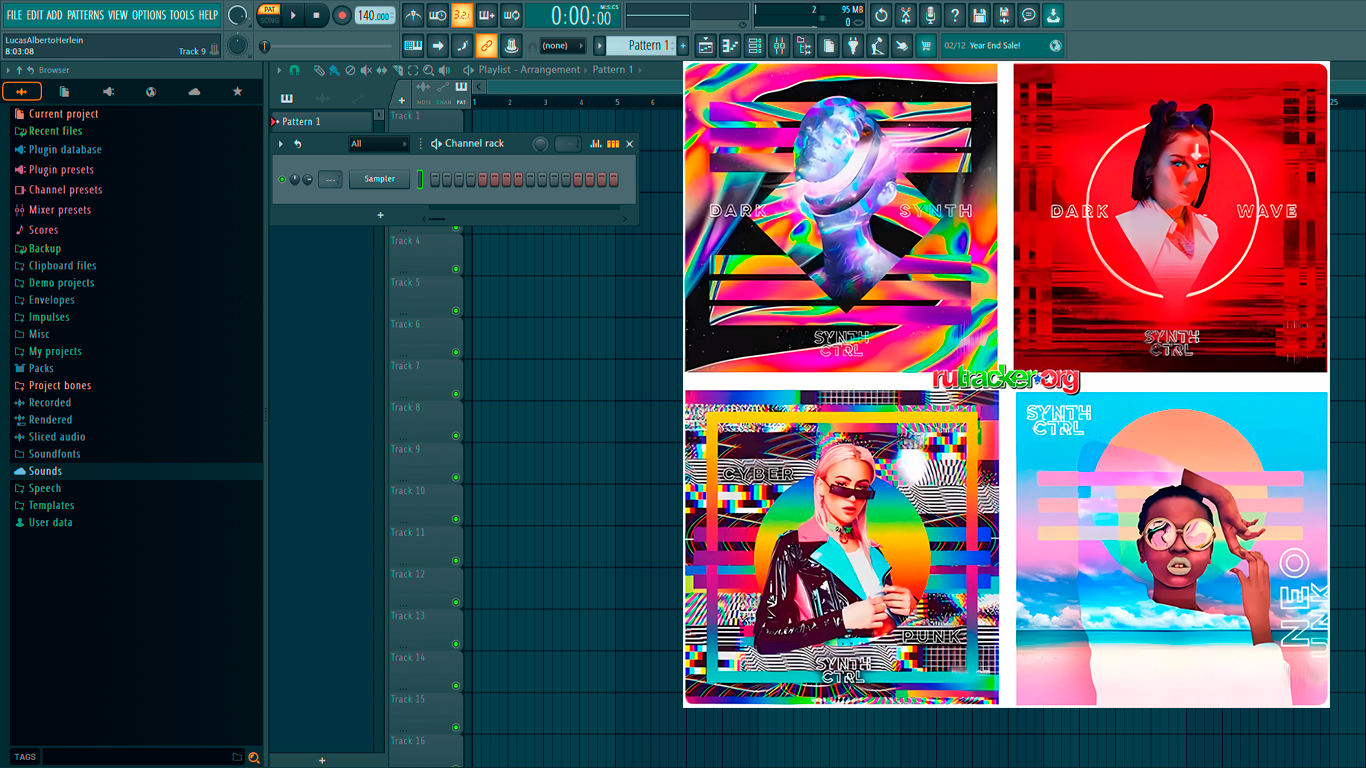Click the Play transport button
Viewport: 1366px width, 768px height.
(x=293, y=15)
